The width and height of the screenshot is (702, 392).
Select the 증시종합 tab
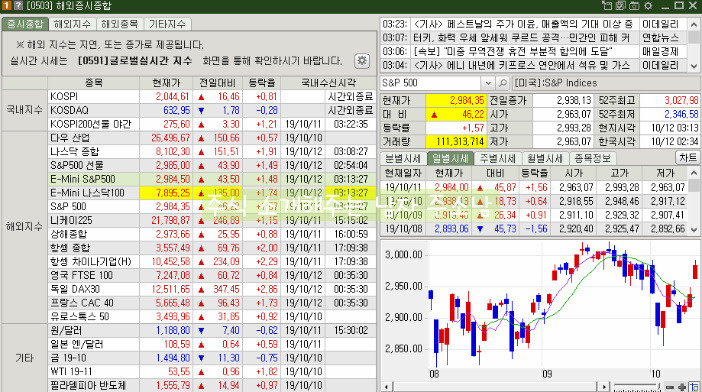(25, 24)
